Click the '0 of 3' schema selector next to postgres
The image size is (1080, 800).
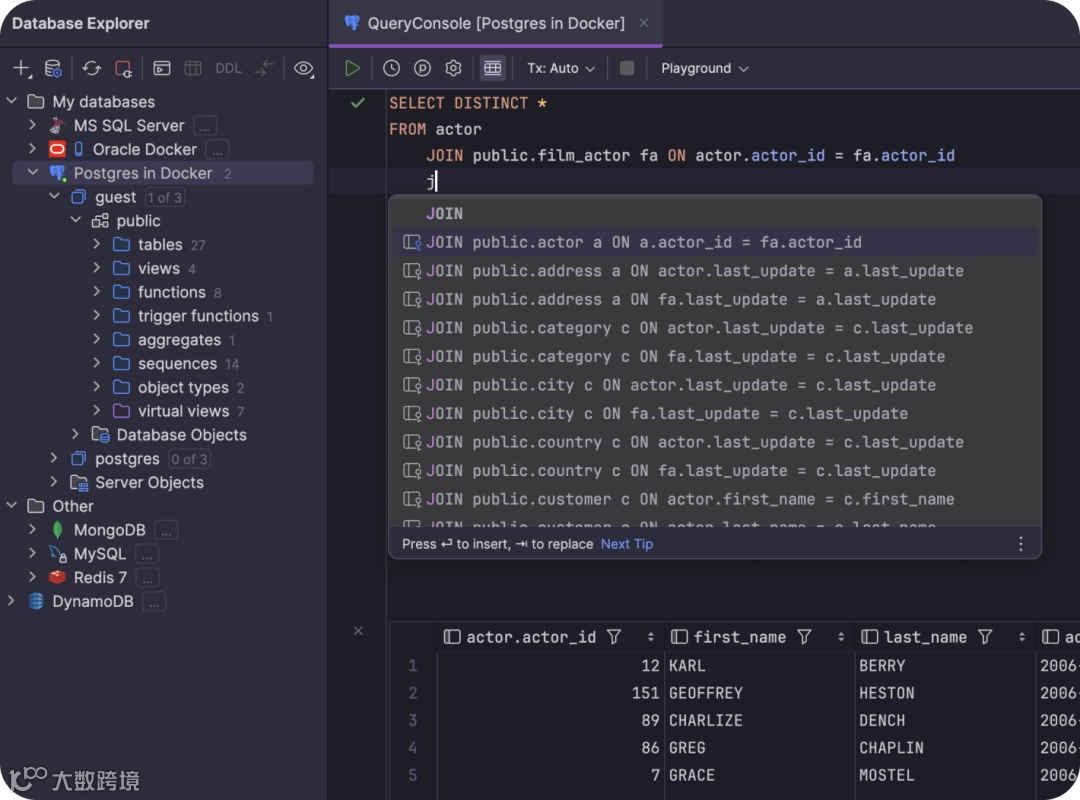point(189,459)
